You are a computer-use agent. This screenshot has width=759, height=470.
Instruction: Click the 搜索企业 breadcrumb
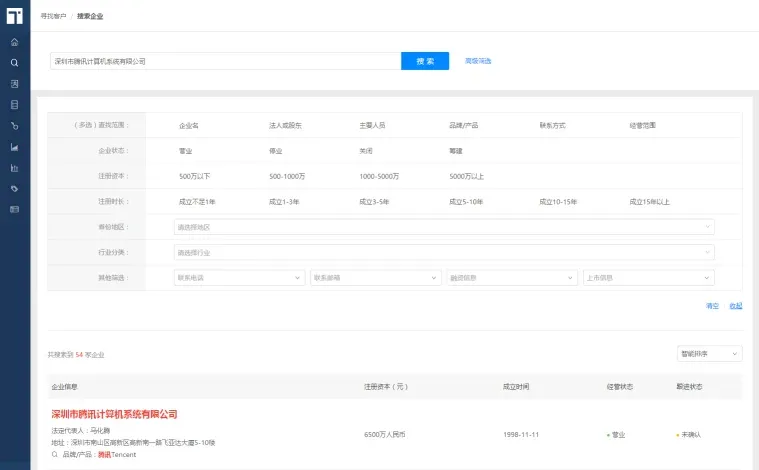[90, 16]
